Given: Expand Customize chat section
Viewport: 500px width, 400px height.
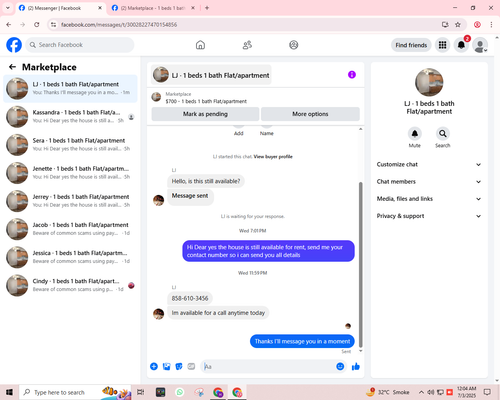Looking at the screenshot, I should click(429, 164).
